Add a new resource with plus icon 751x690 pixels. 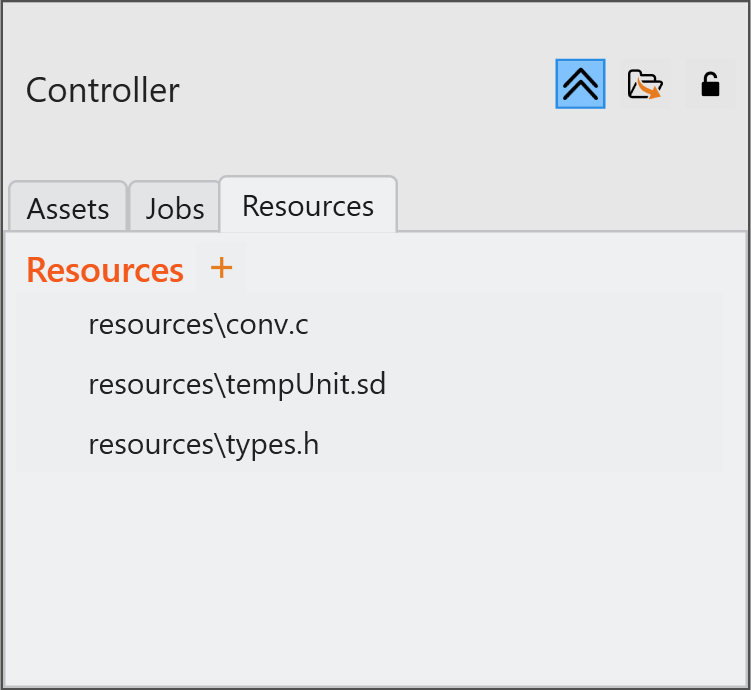pyautogui.click(x=221, y=268)
